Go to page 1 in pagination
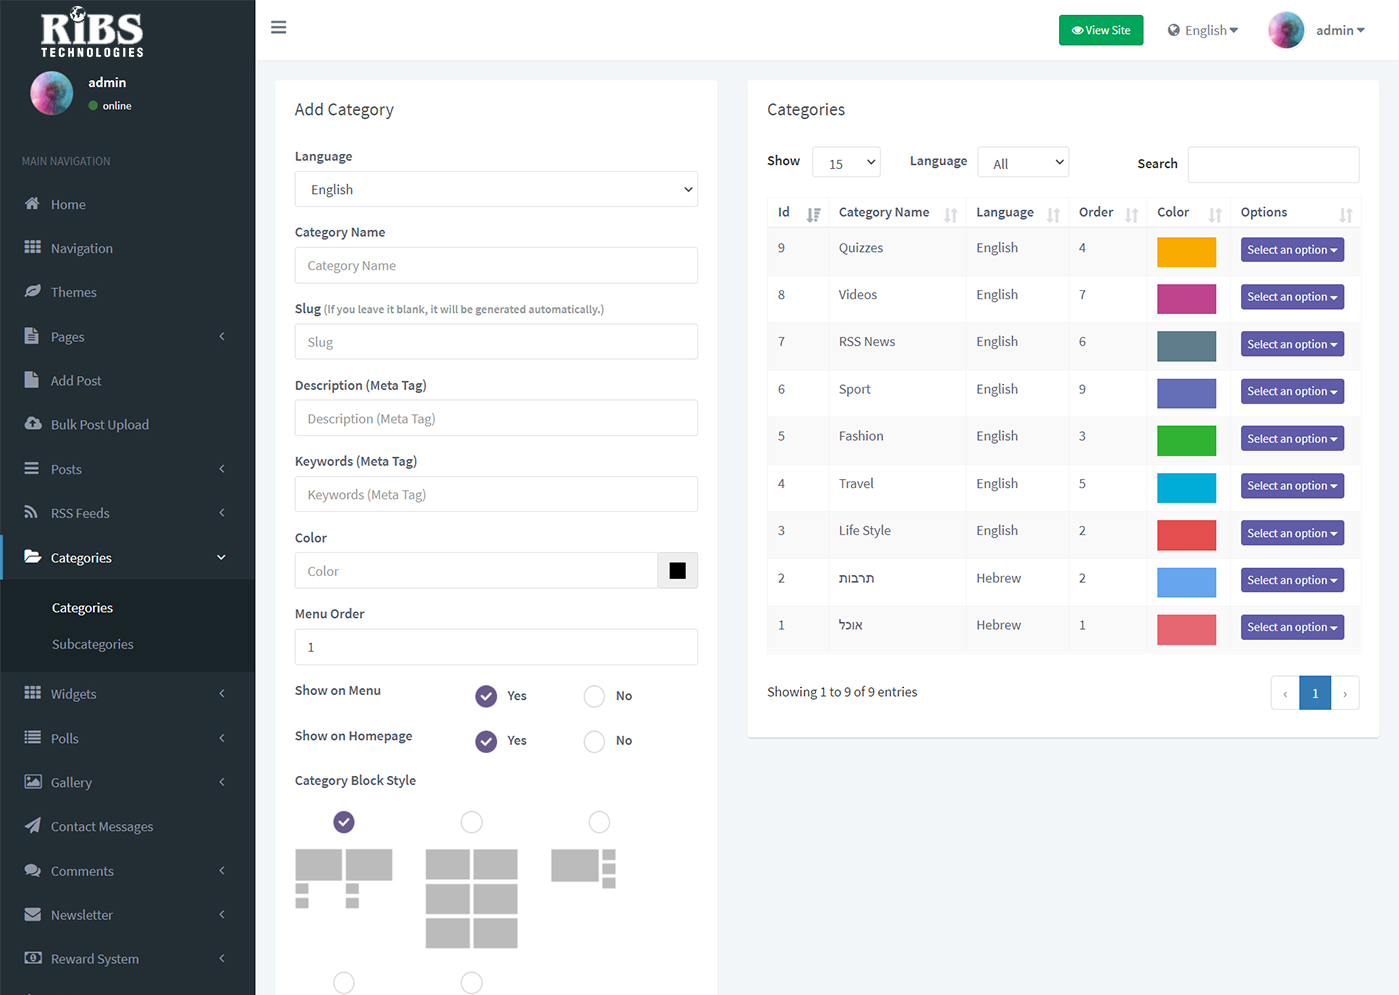 click(1314, 693)
